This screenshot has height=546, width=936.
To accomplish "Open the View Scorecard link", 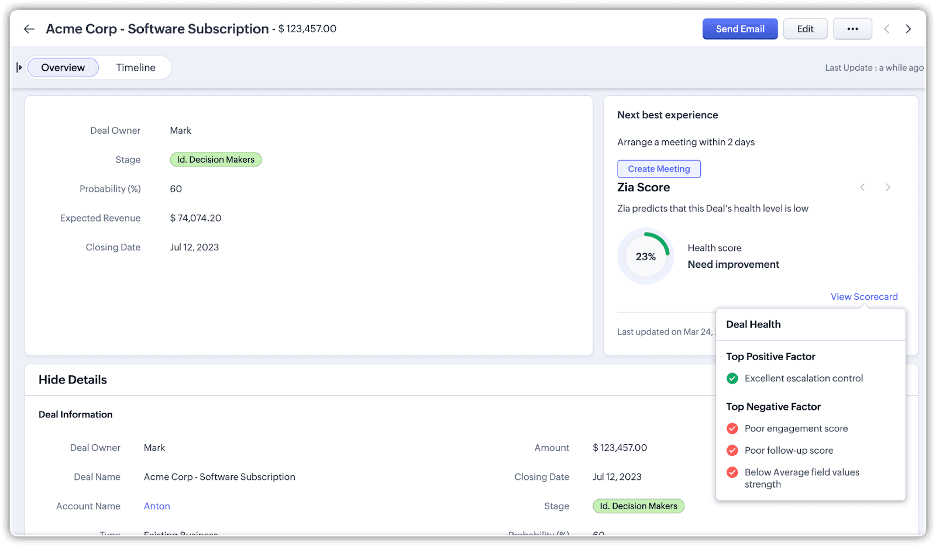I will click(863, 297).
